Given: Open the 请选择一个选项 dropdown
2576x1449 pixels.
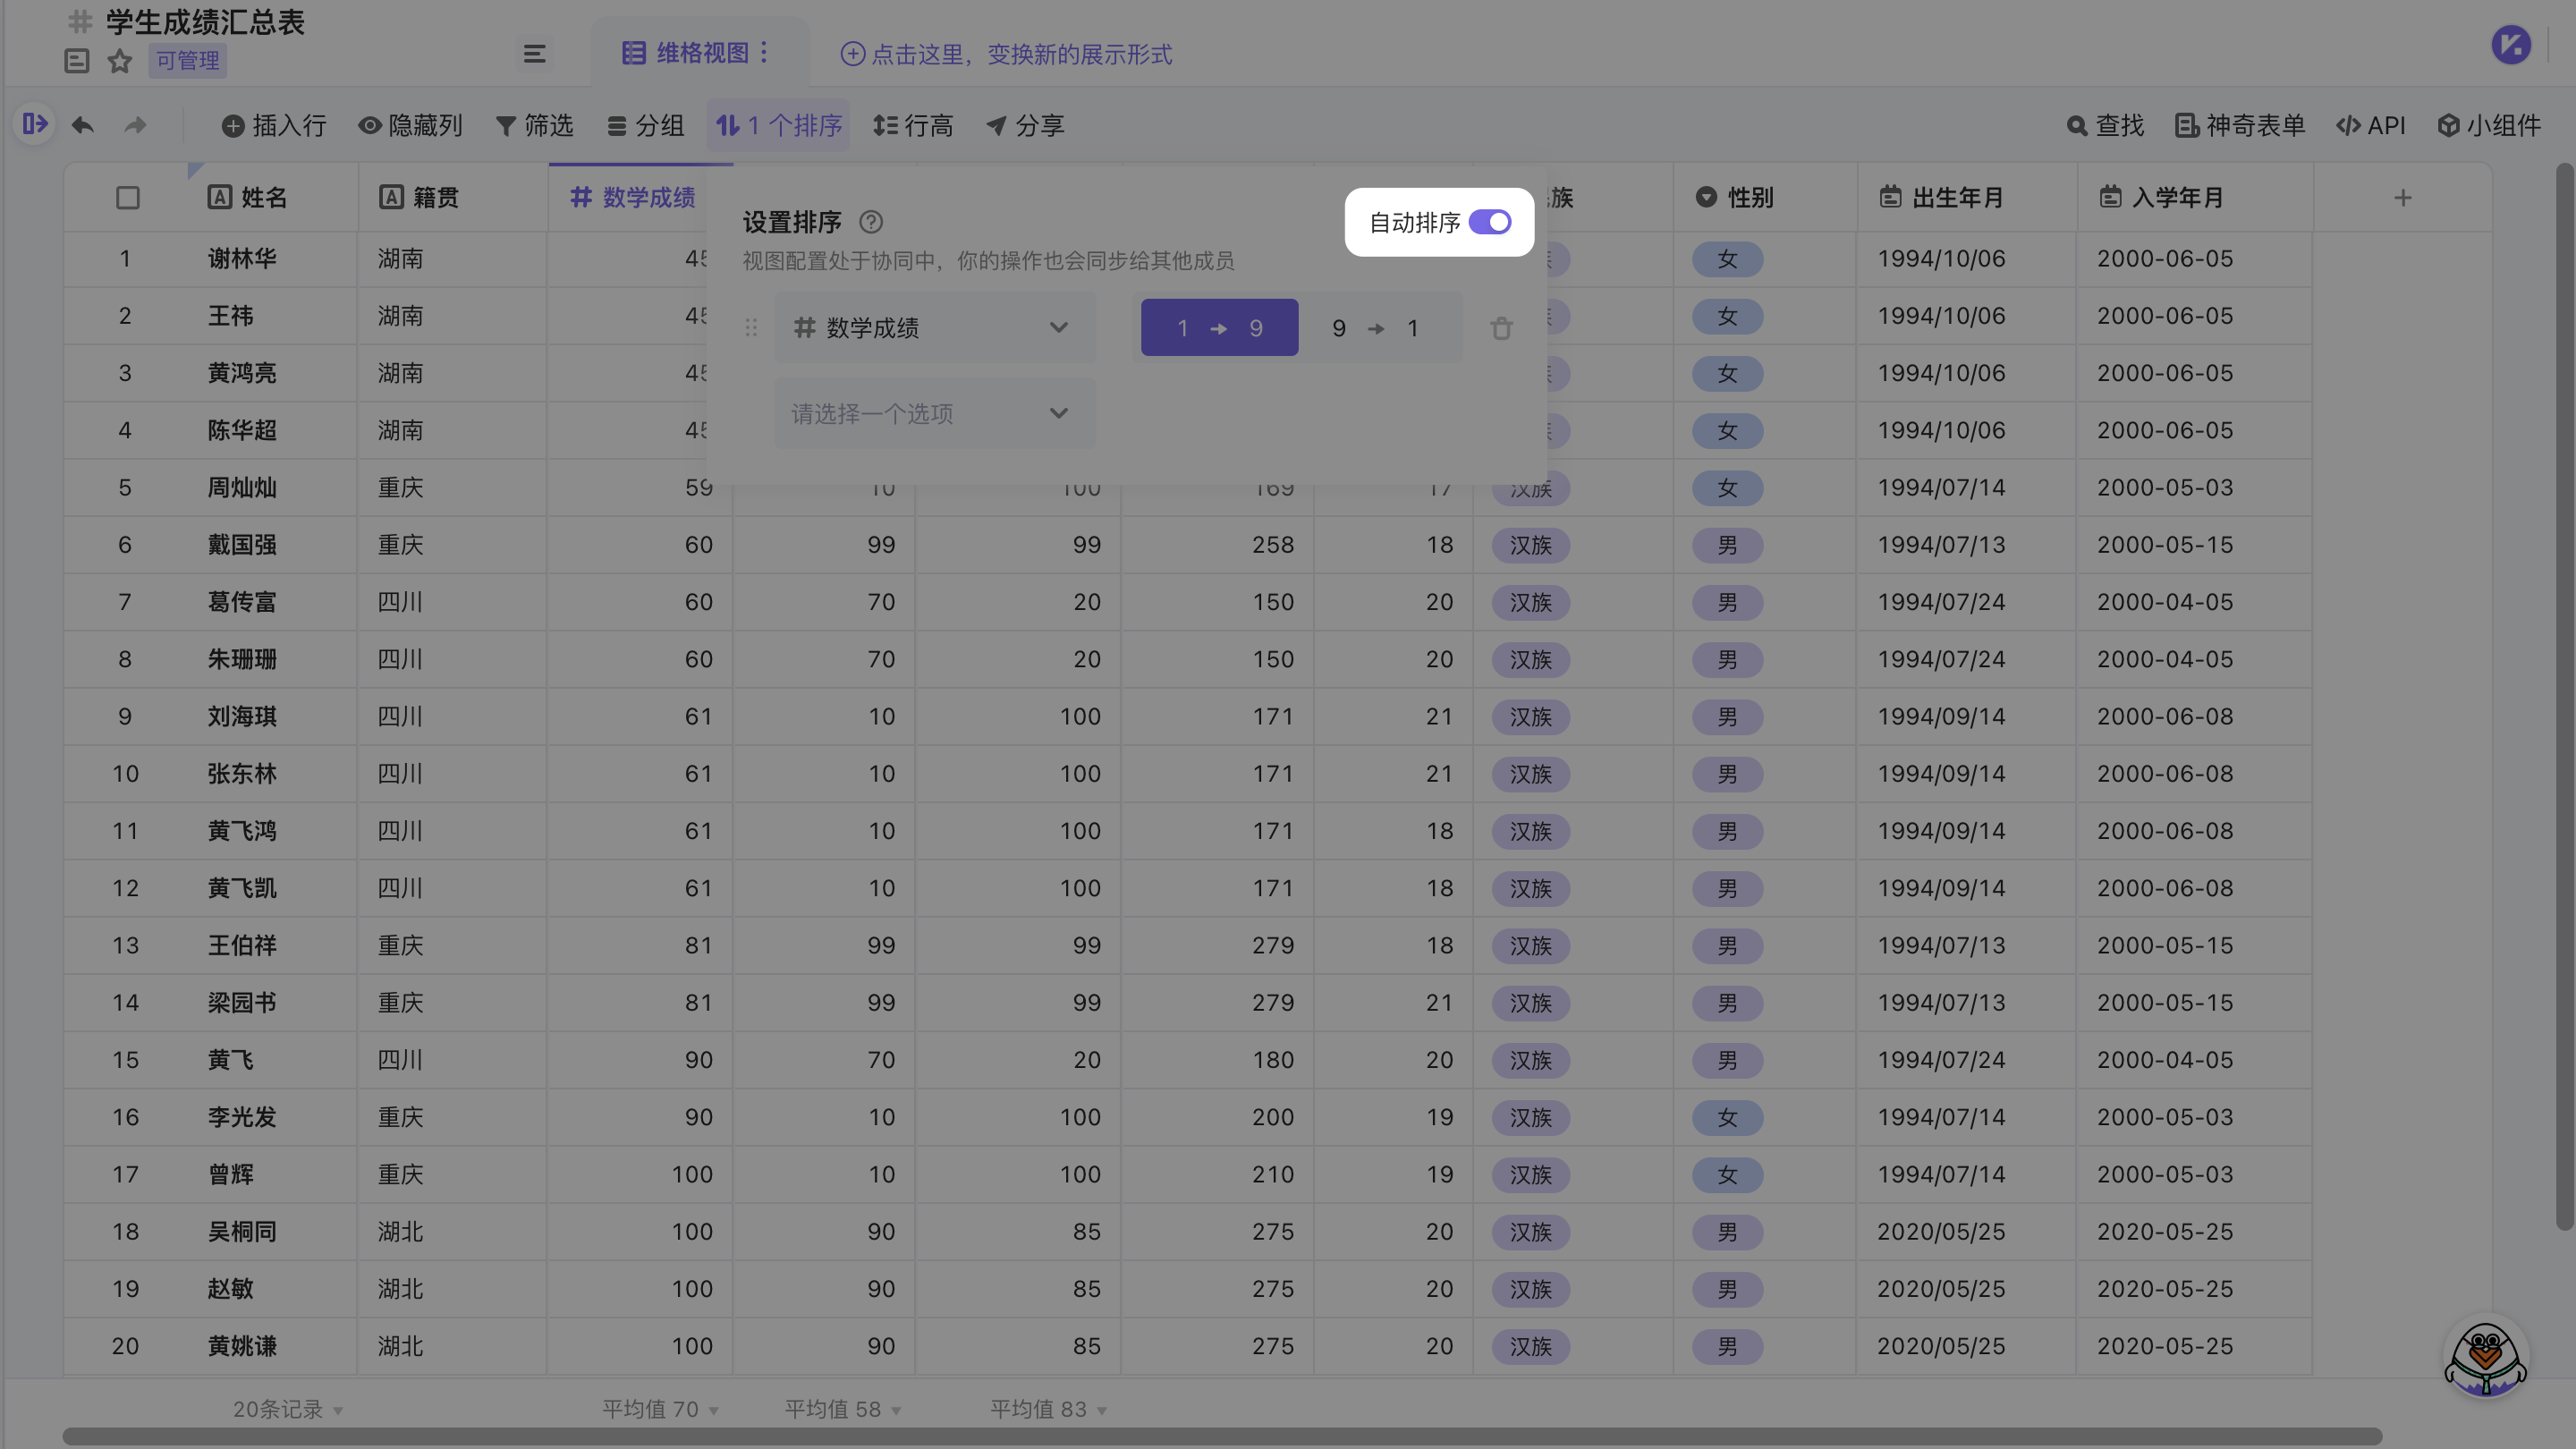Looking at the screenshot, I should pos(934,413).
